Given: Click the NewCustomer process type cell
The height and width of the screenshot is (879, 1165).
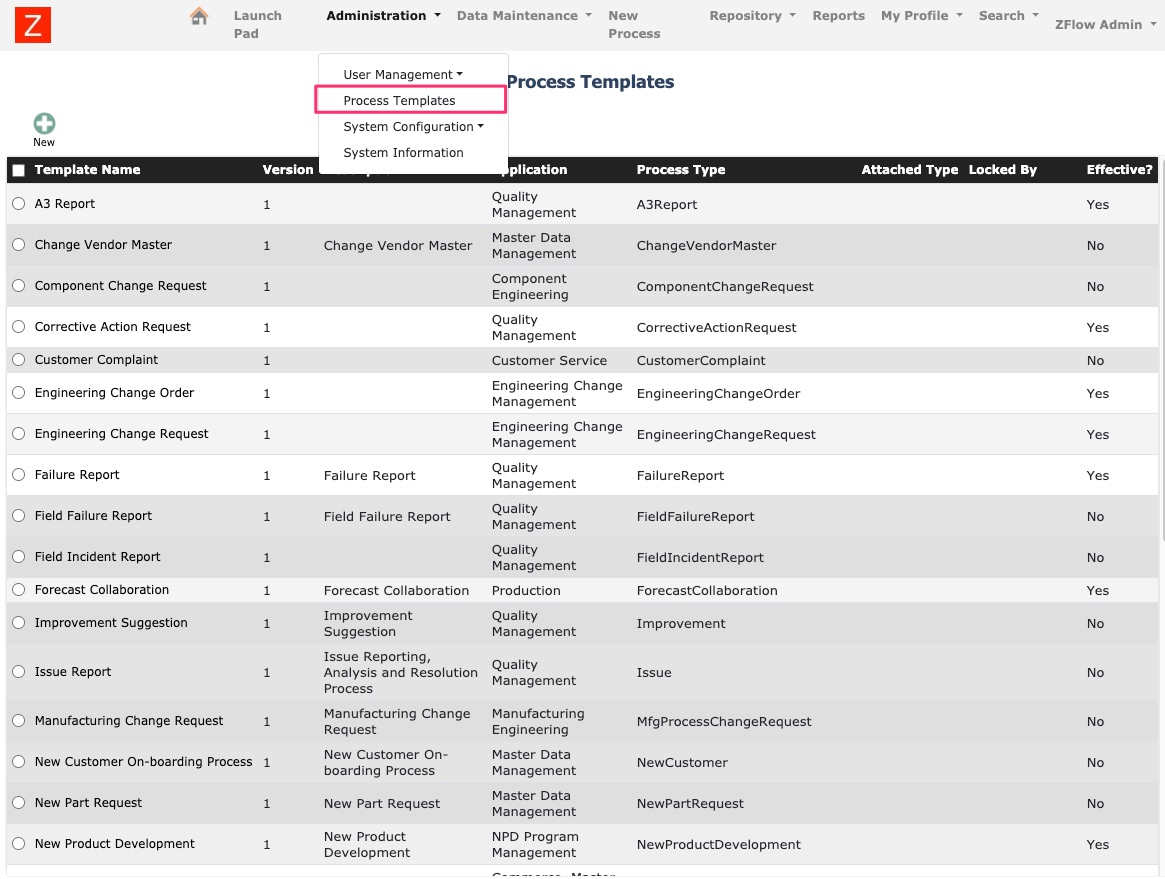Looking at the screenshot, I should [682, 762].
